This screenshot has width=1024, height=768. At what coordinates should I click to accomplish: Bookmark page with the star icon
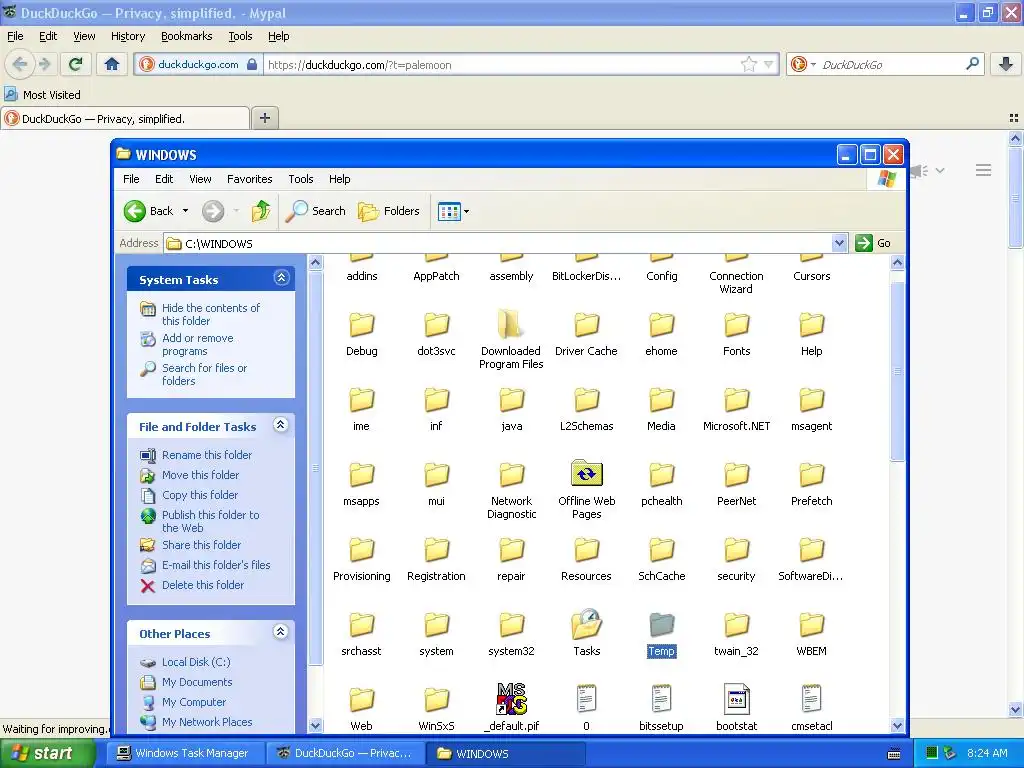[748, 64]
